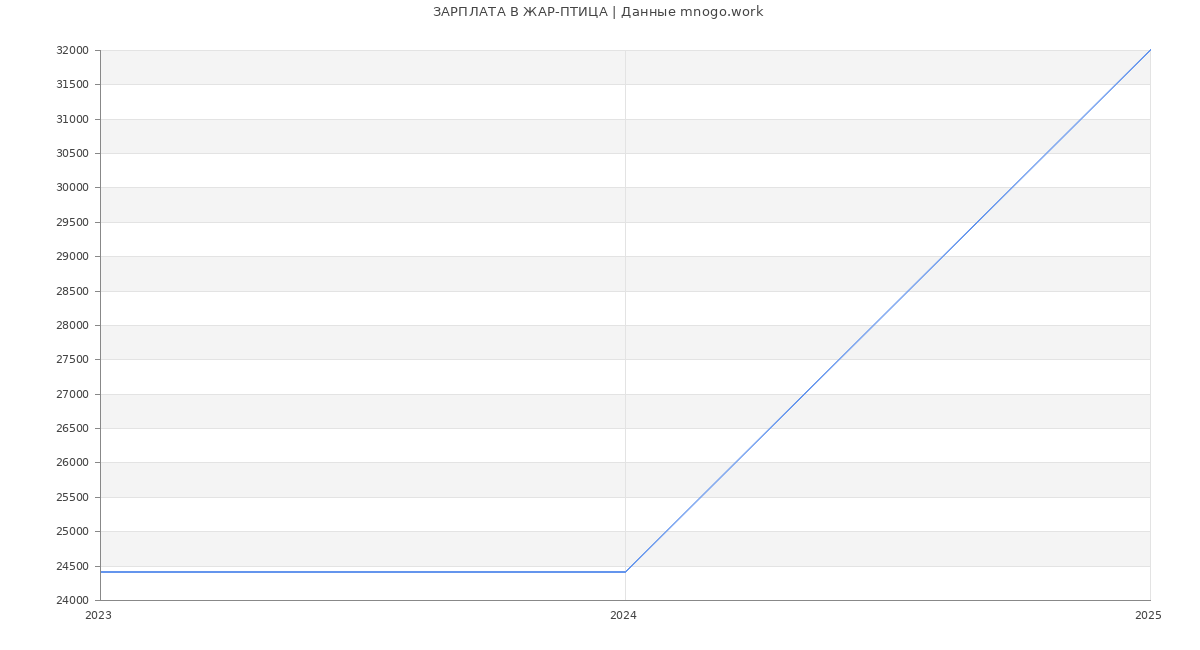The image size is (1200, 650).
Task: Click the line's bend point at 2024
Action: coord(625,572)
